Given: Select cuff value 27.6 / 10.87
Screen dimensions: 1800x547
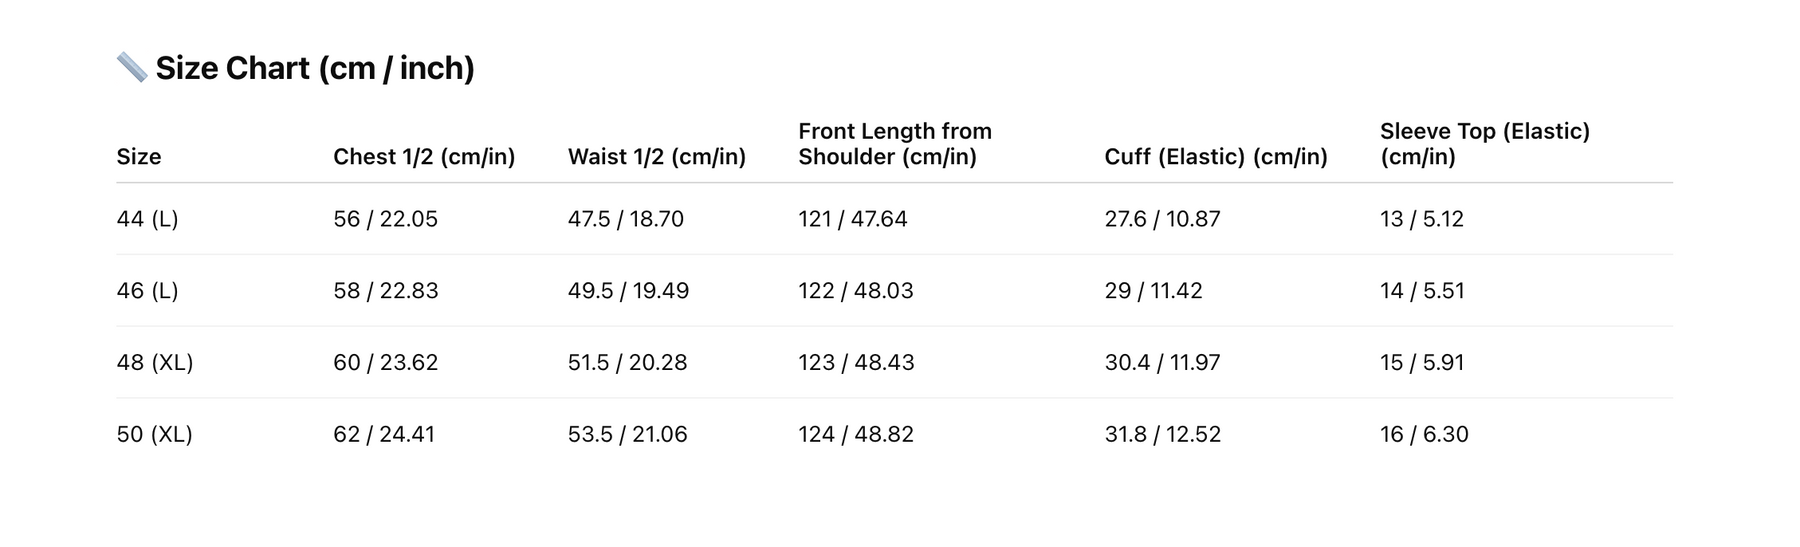Looking at the screenshot, I should [x=1162, y=219].
